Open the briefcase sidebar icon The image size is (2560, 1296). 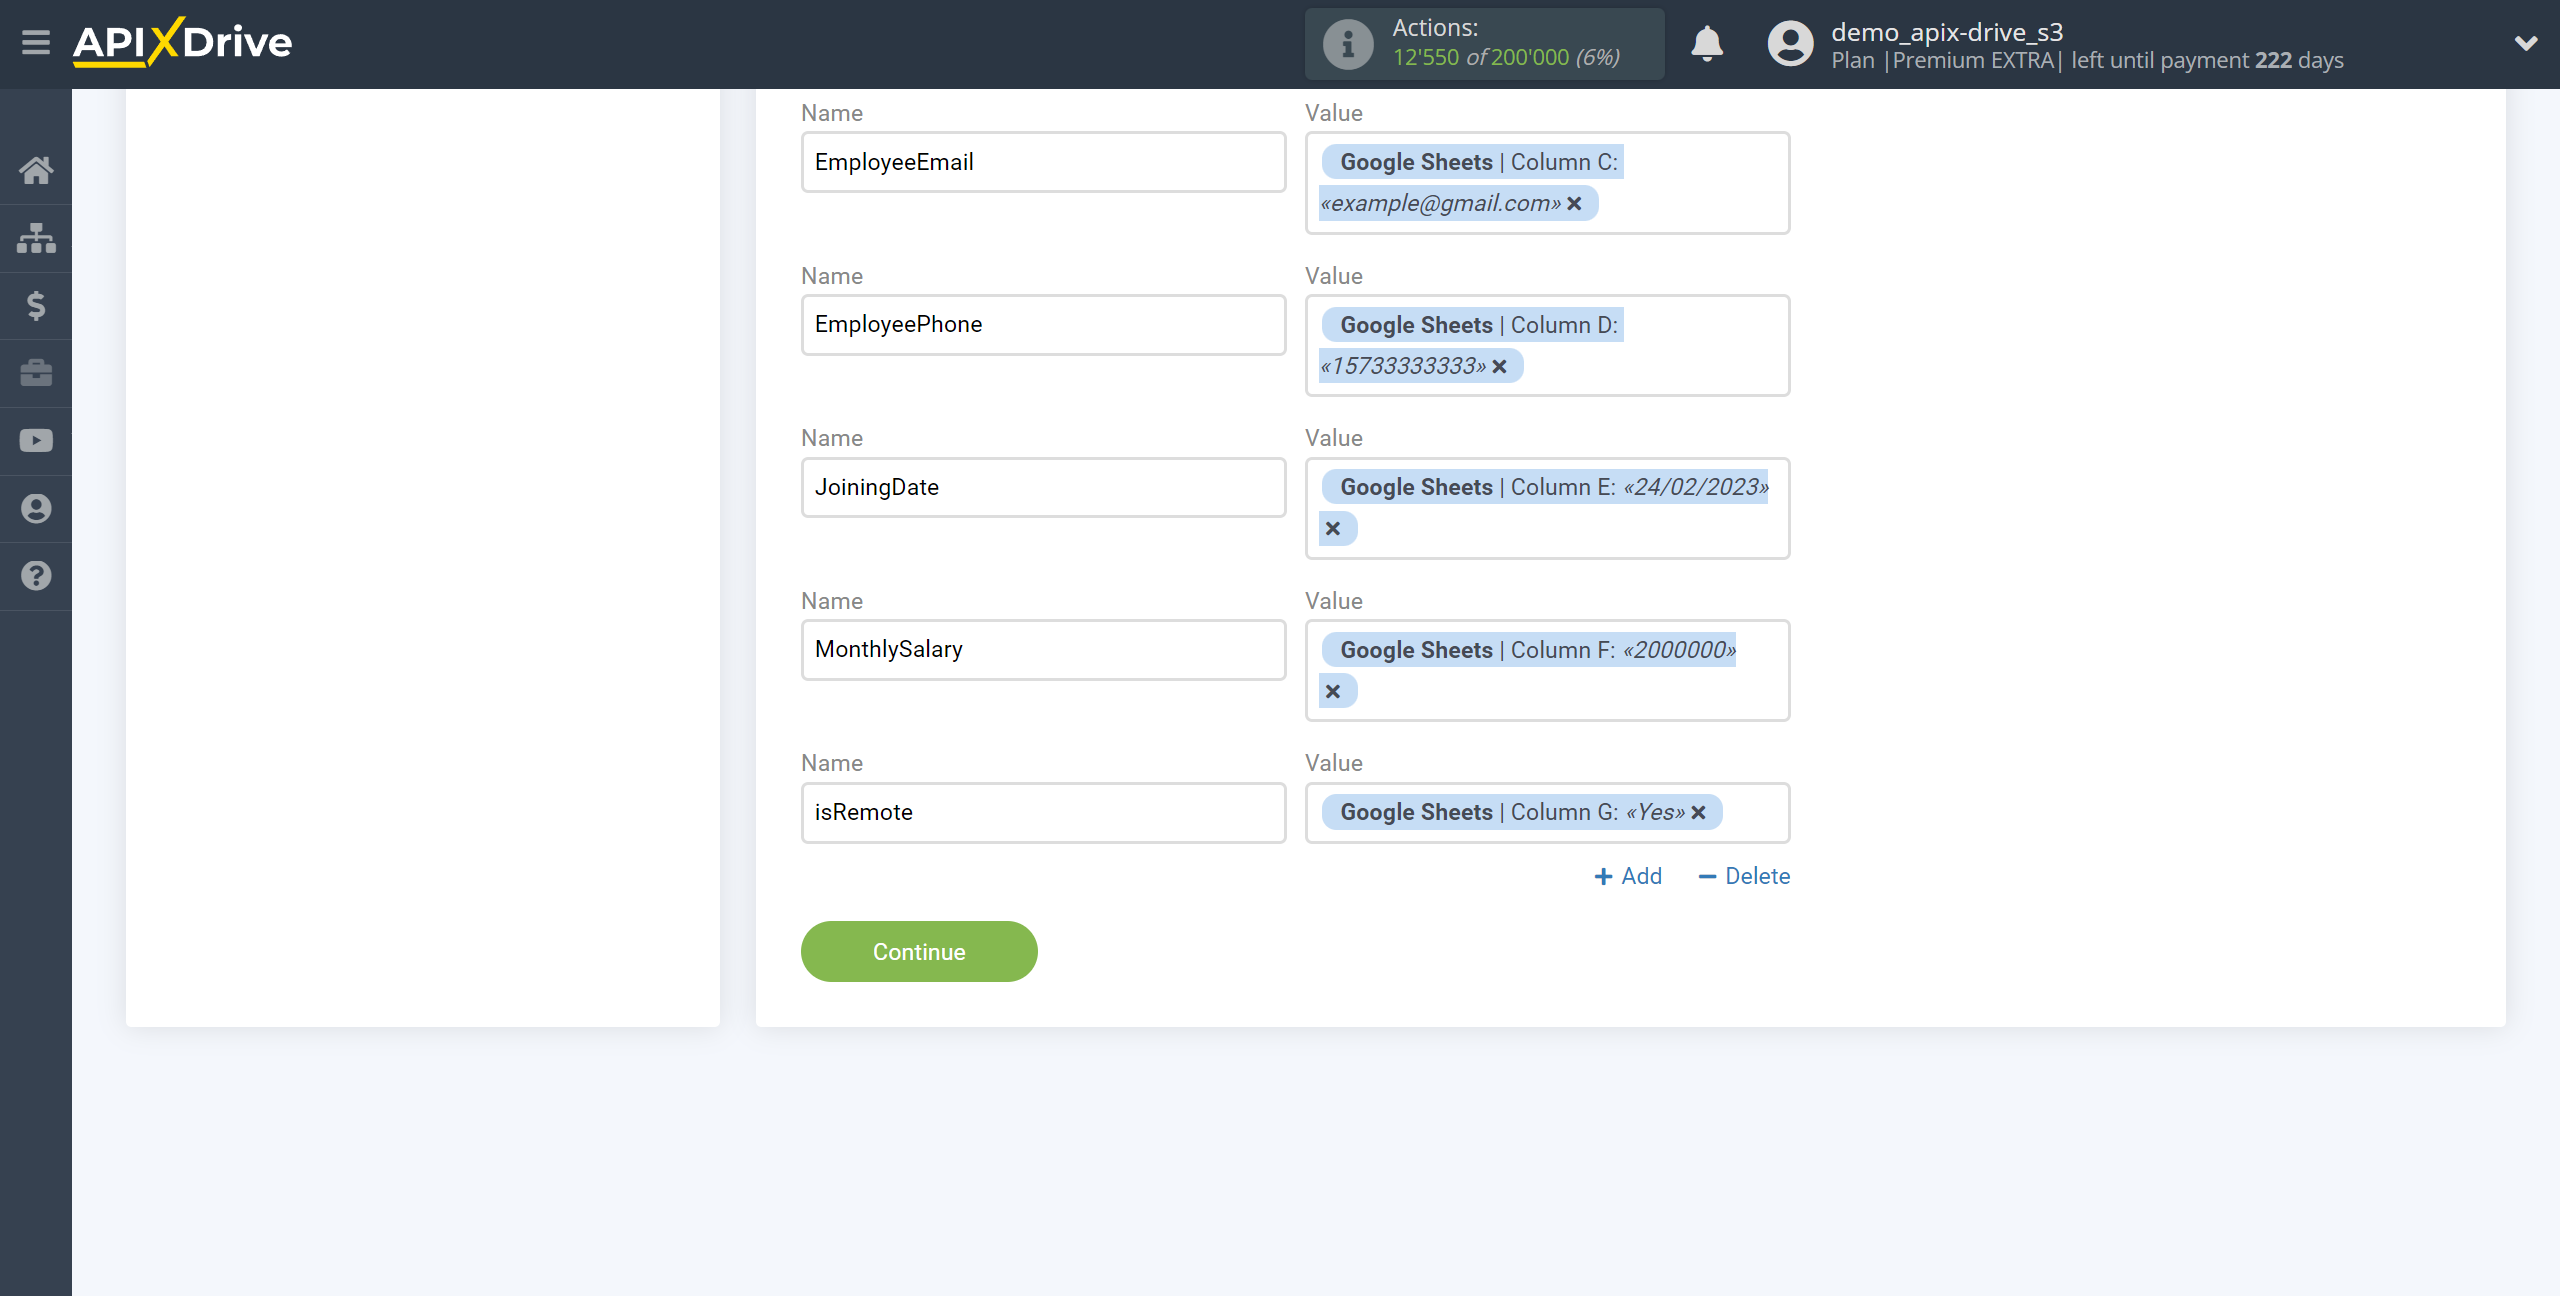[x=36, y=373]
